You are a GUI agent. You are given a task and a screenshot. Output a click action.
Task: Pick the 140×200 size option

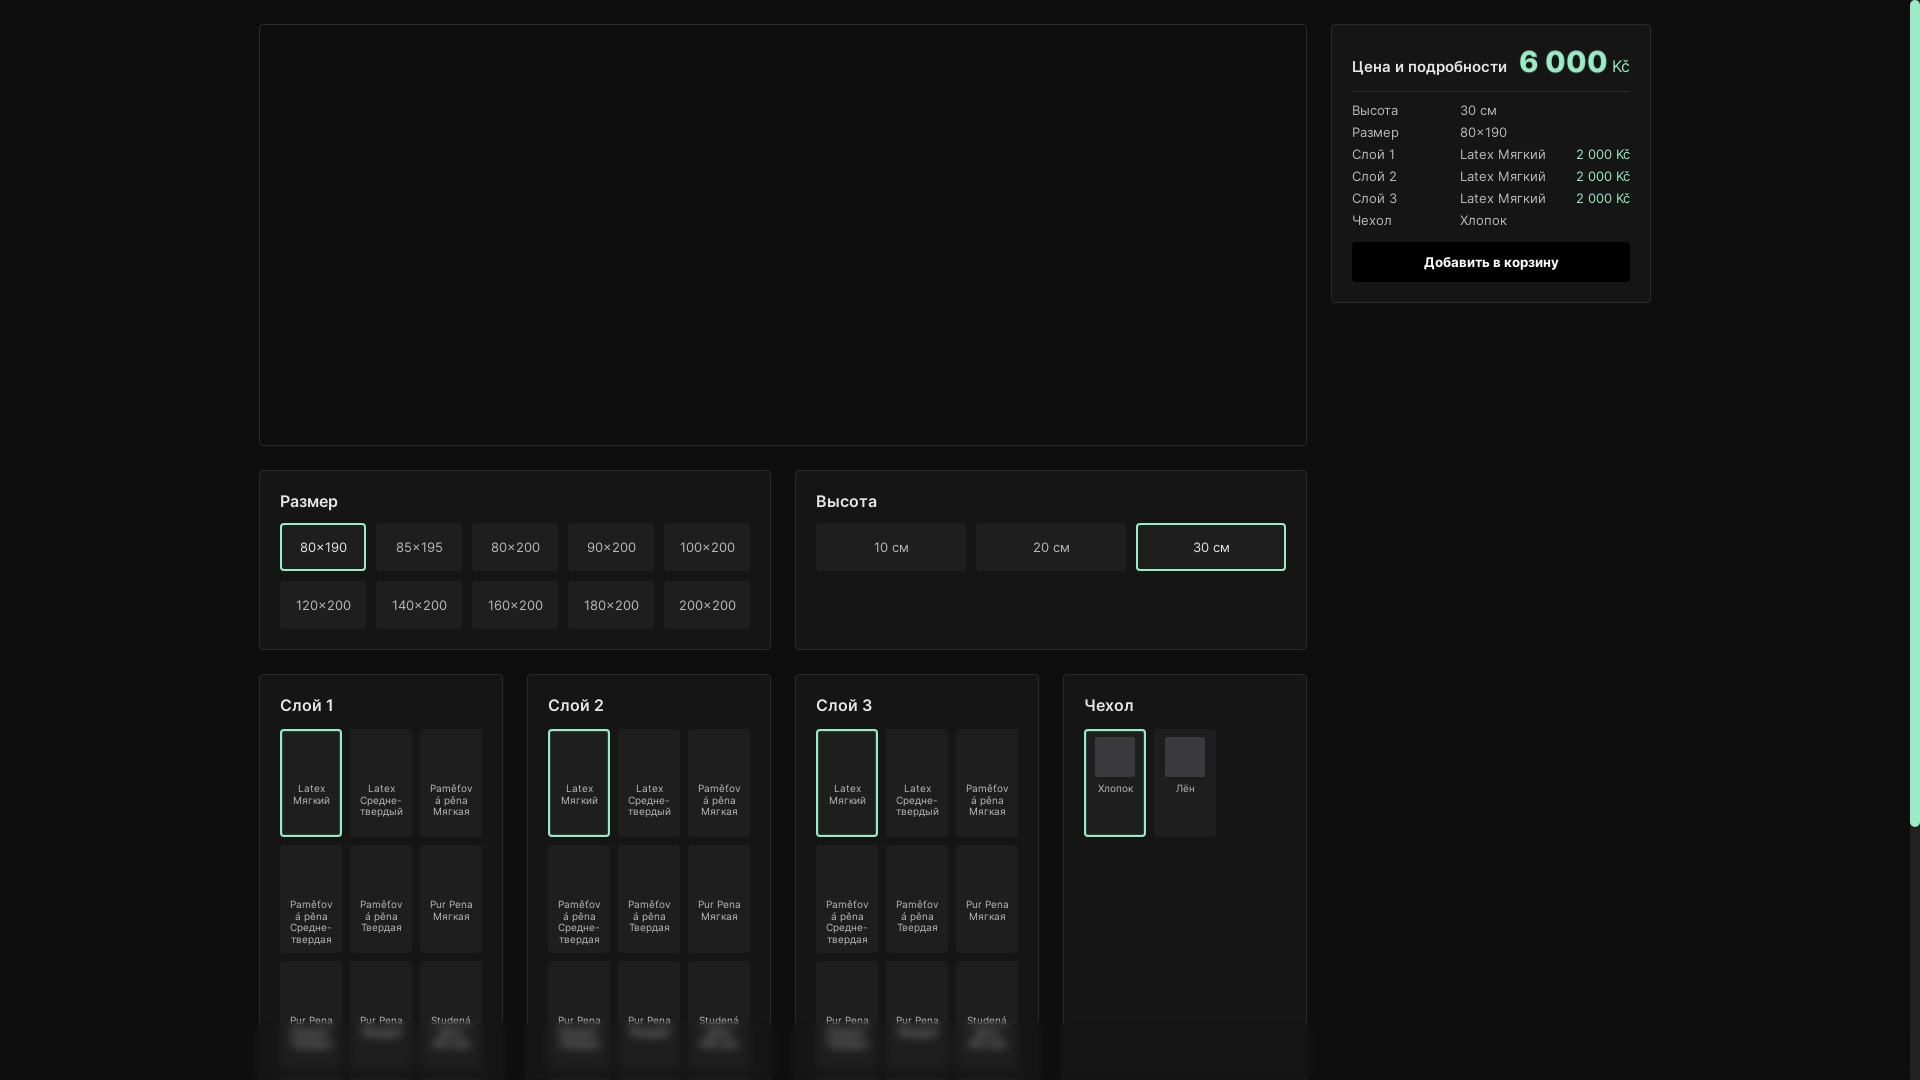419,605
